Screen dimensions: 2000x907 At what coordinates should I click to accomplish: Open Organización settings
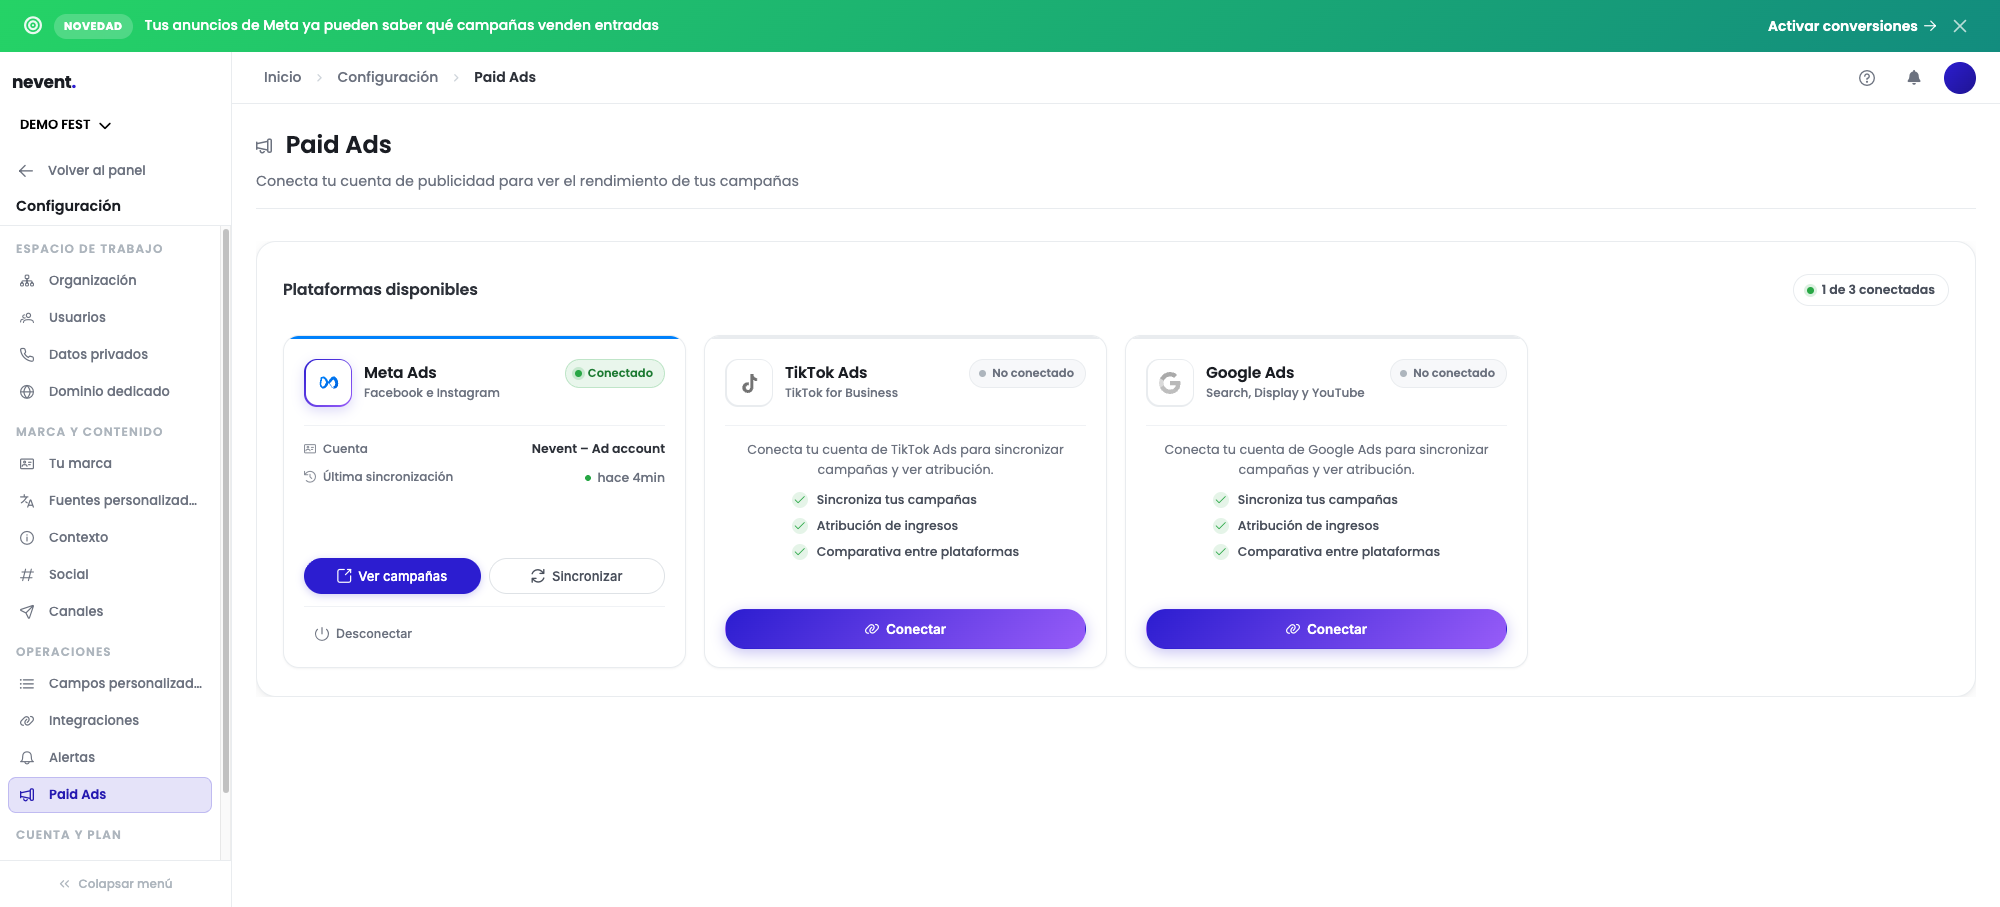click(110, 281)
